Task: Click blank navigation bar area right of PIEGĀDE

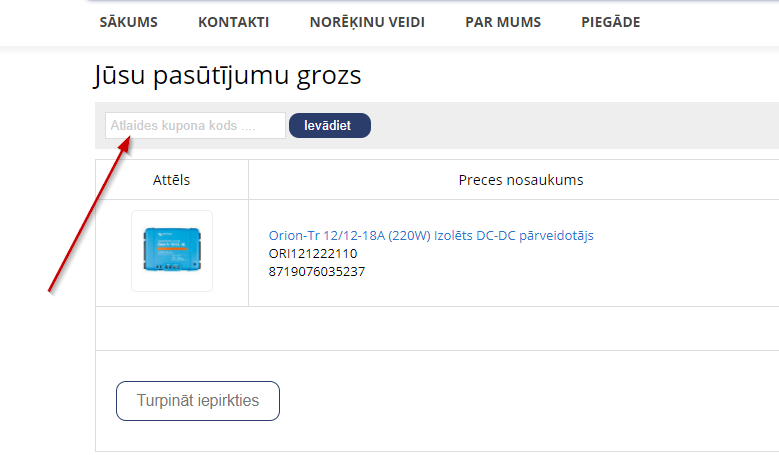Action: (x=710, y=22)
